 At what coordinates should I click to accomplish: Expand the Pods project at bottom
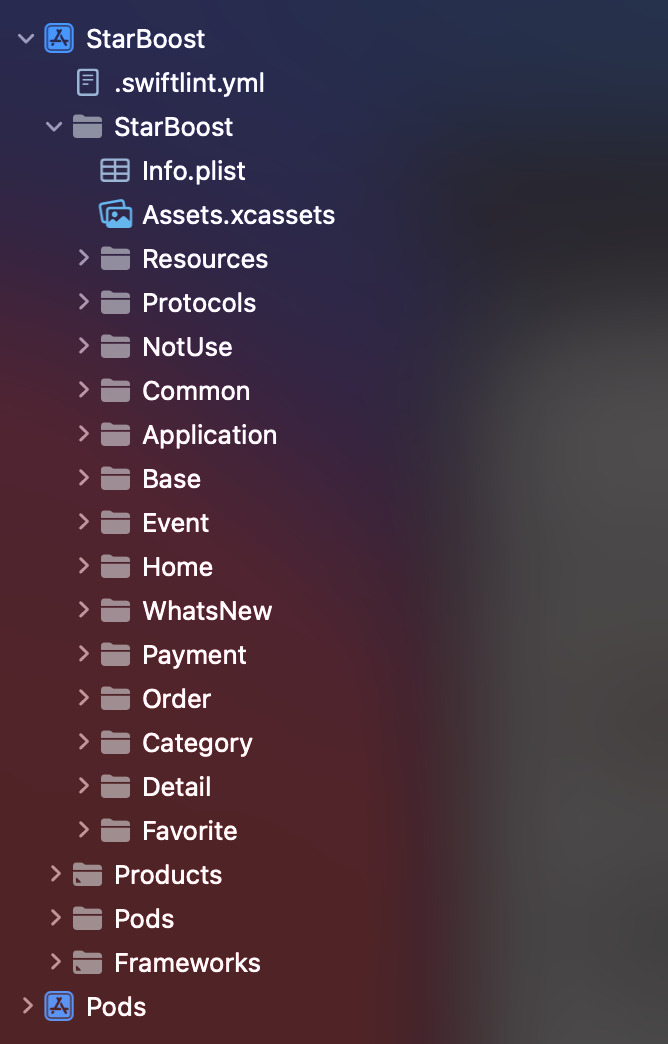coord(26,1007)
